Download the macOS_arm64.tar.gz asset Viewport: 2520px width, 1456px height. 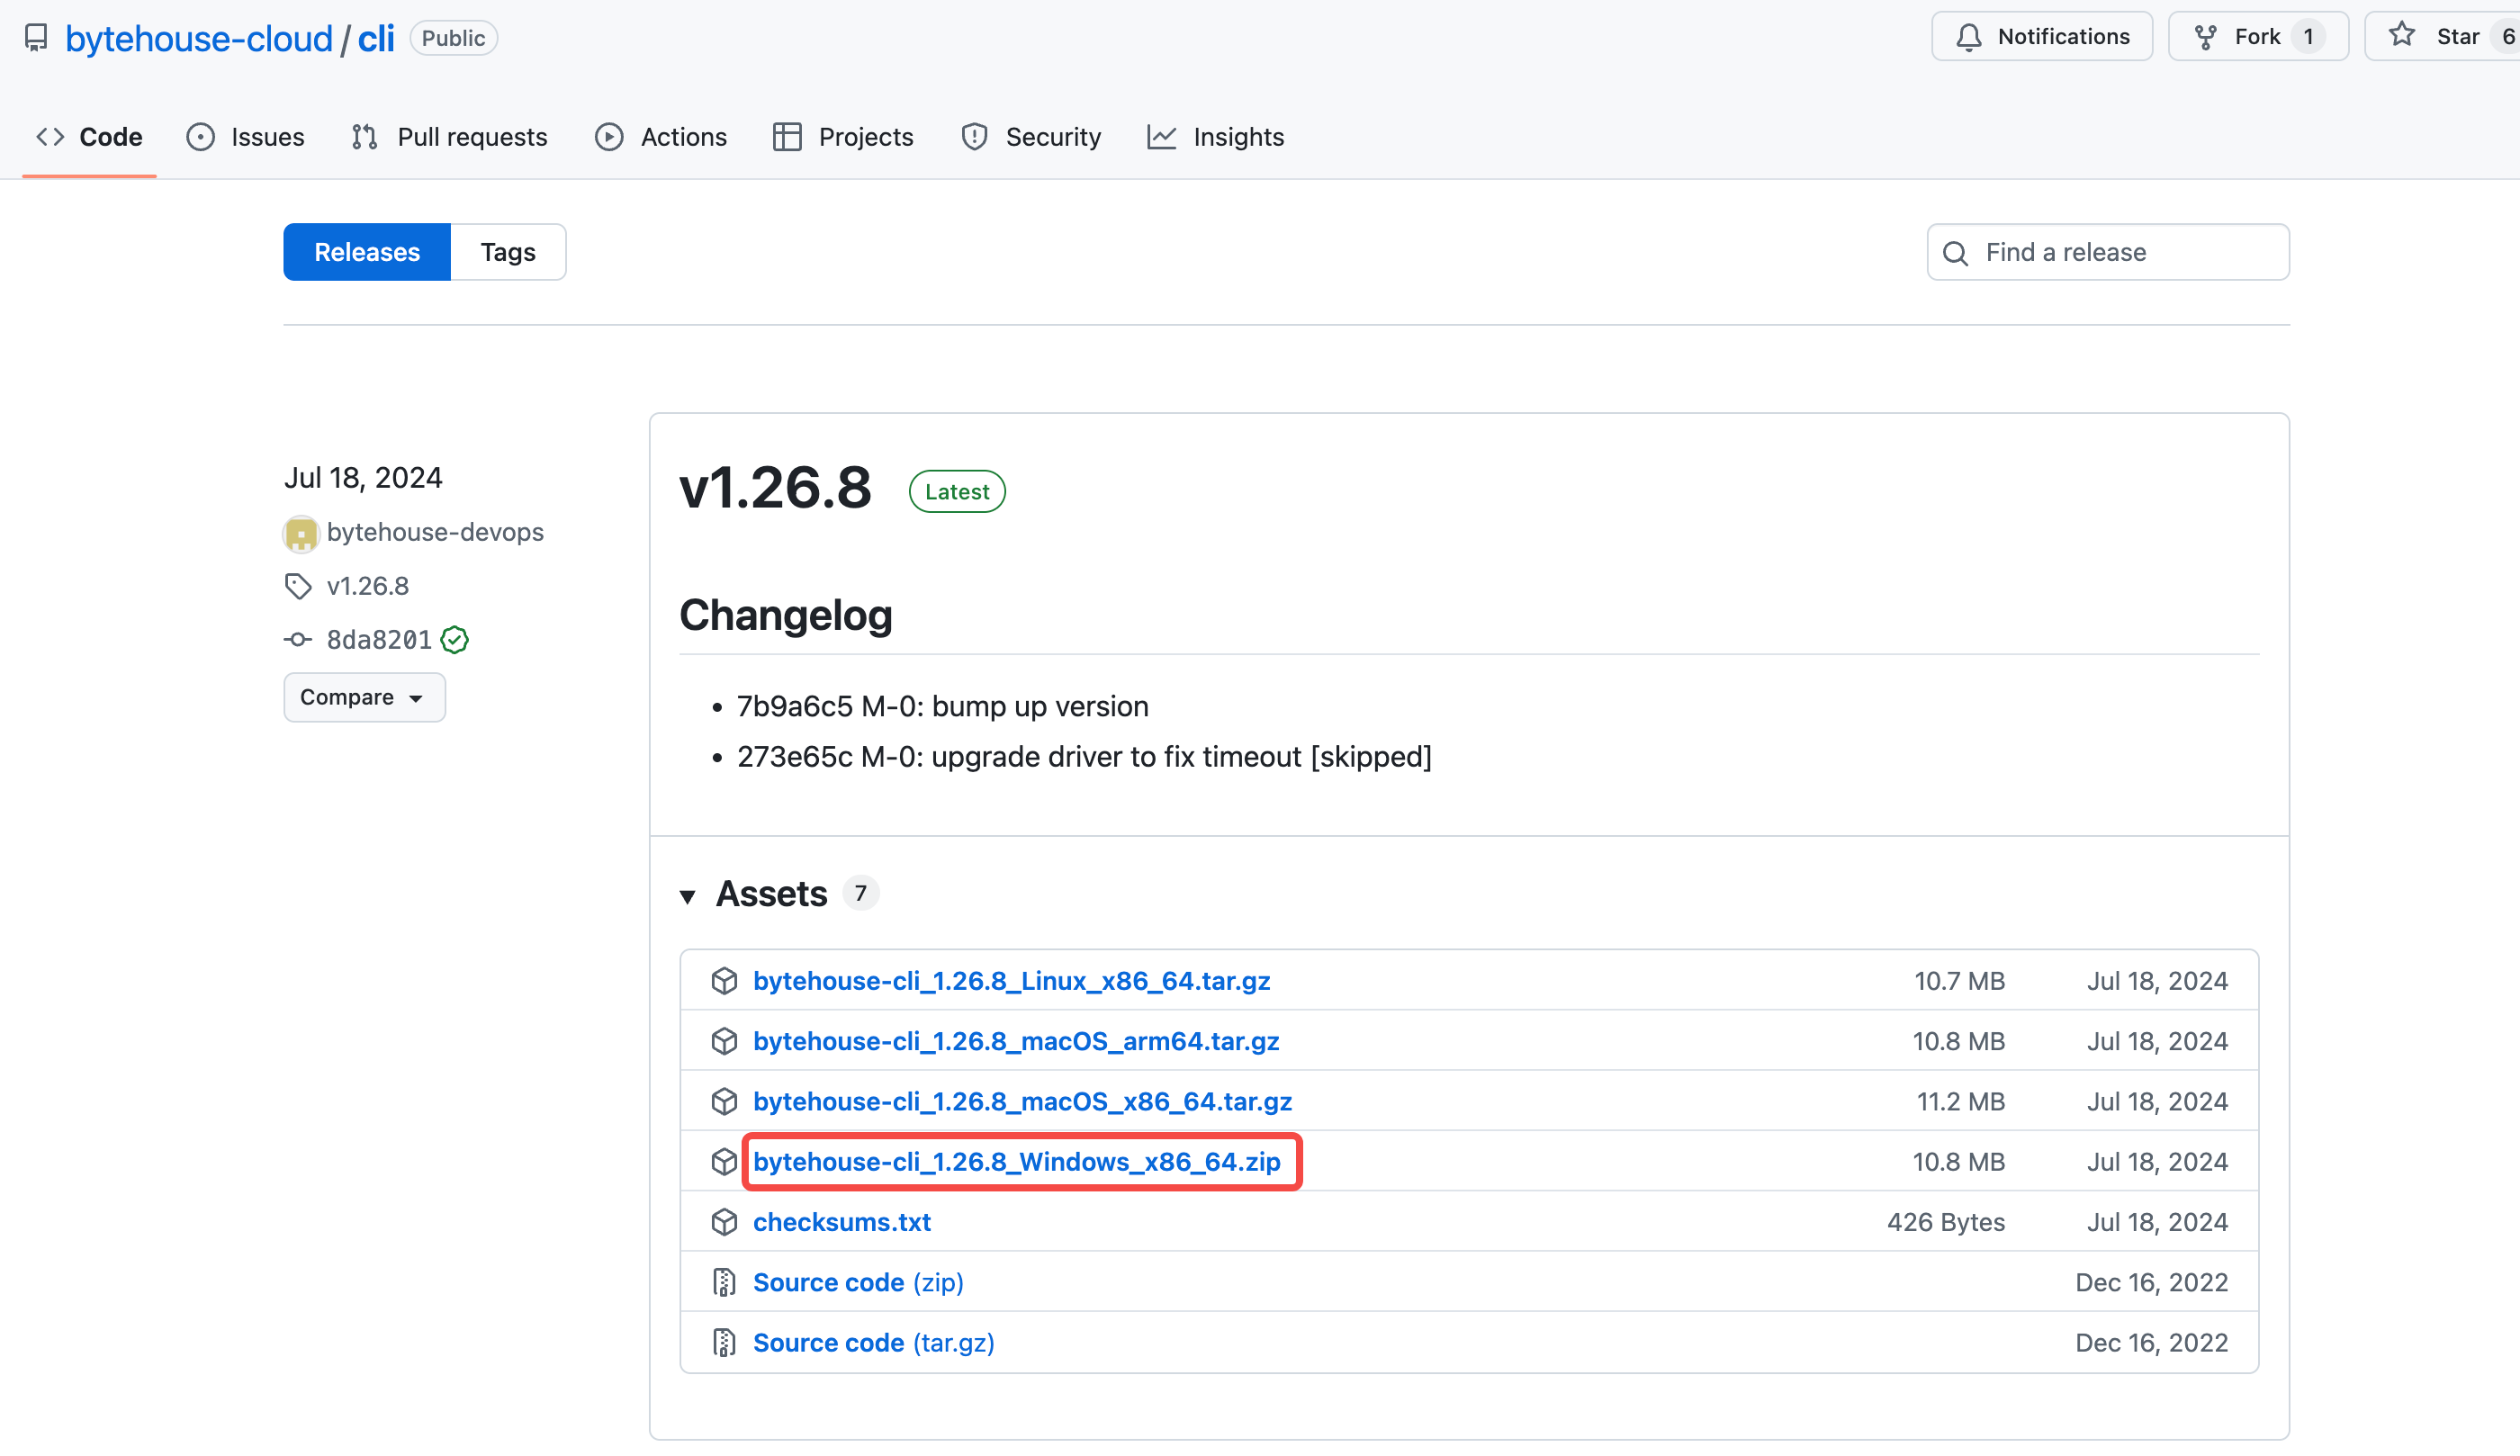[x=1015, y=1041]
